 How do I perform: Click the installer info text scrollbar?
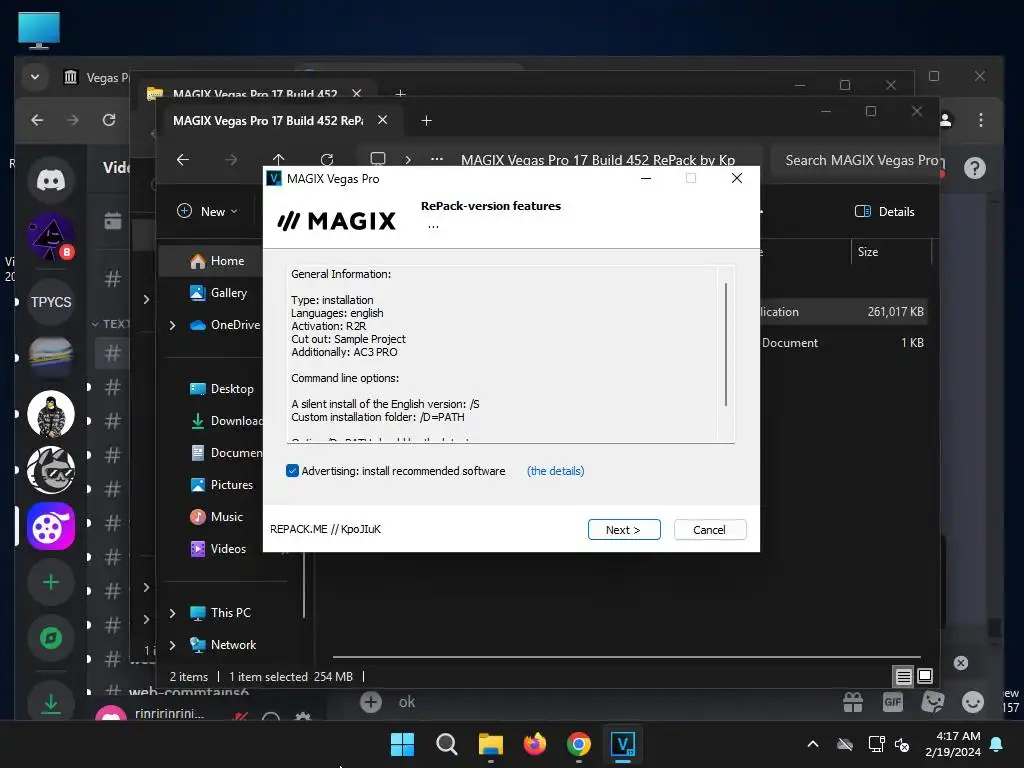click(726, 345)
